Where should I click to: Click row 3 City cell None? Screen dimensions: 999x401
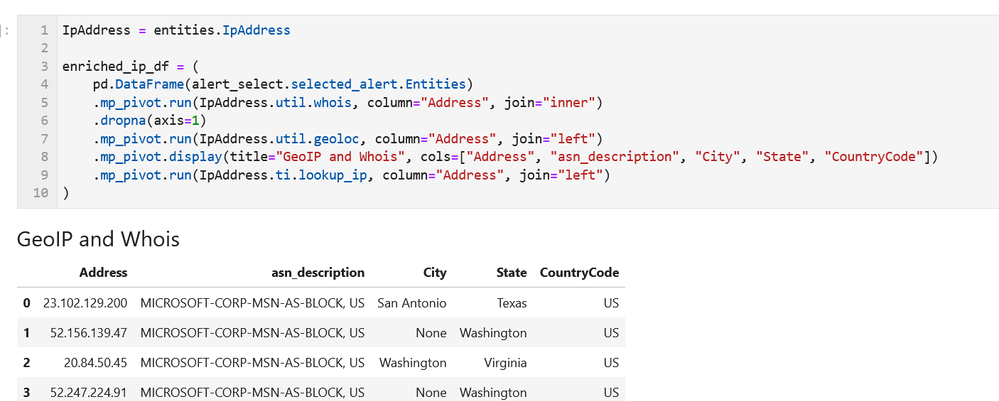click(431, 392)
